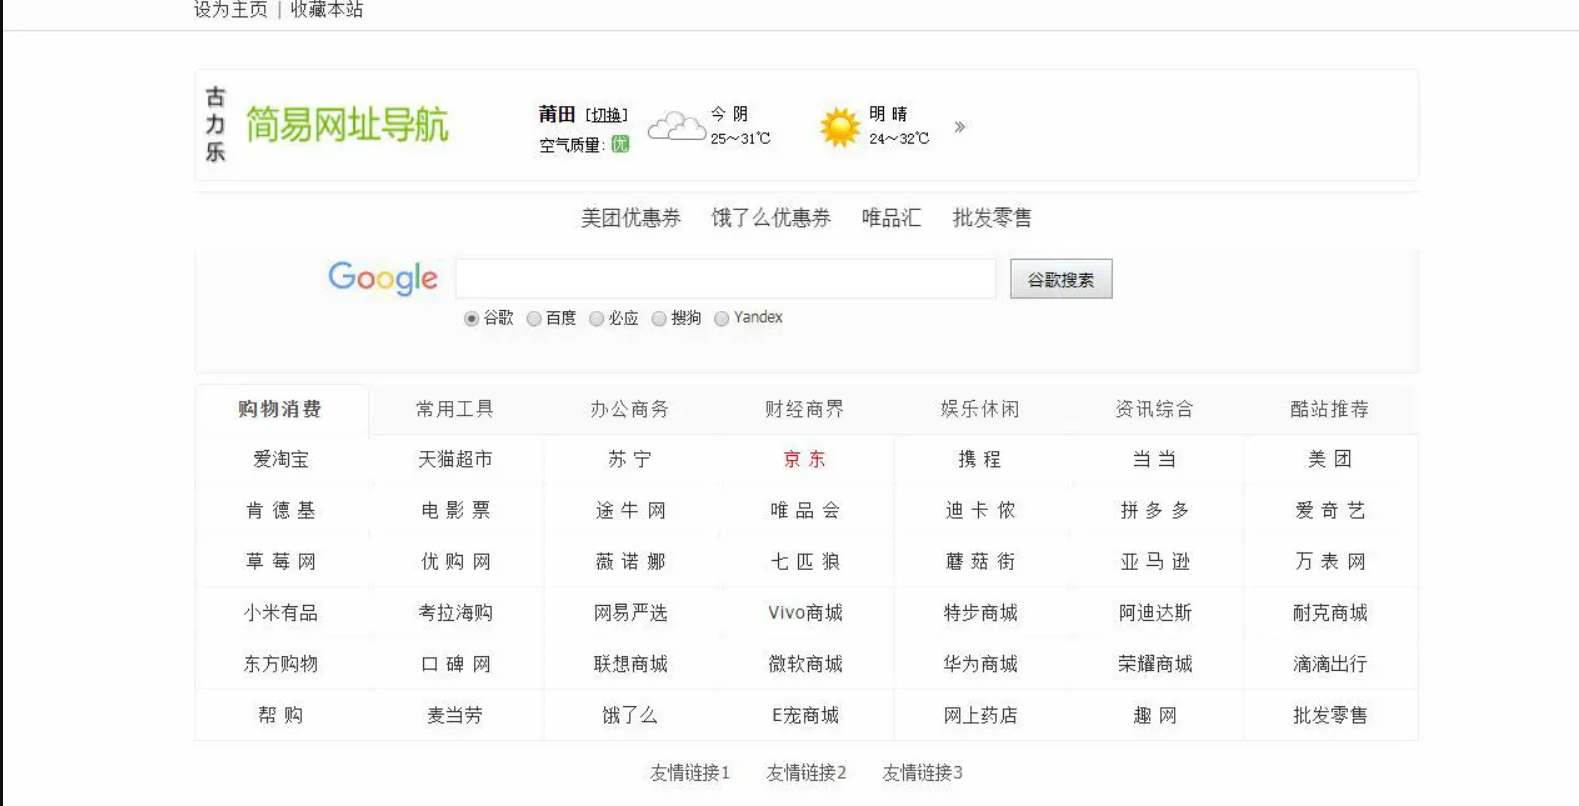1579x806 pixels.
Task: Select the 必应 search engine radio button
Action: (597, 319)
